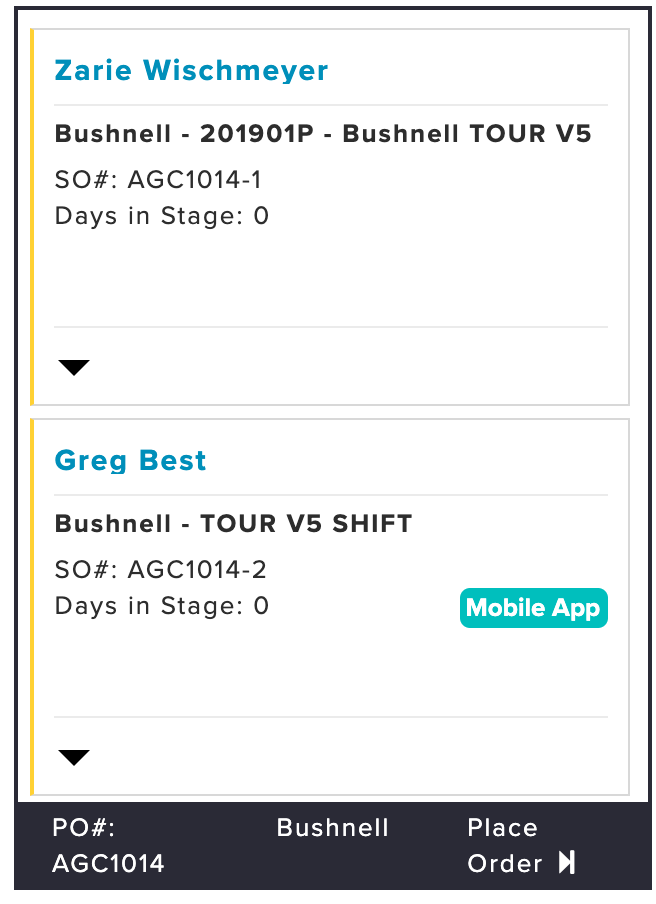Click the Mobile App badge
Viewport: 656px width, 904px height.
533,608
